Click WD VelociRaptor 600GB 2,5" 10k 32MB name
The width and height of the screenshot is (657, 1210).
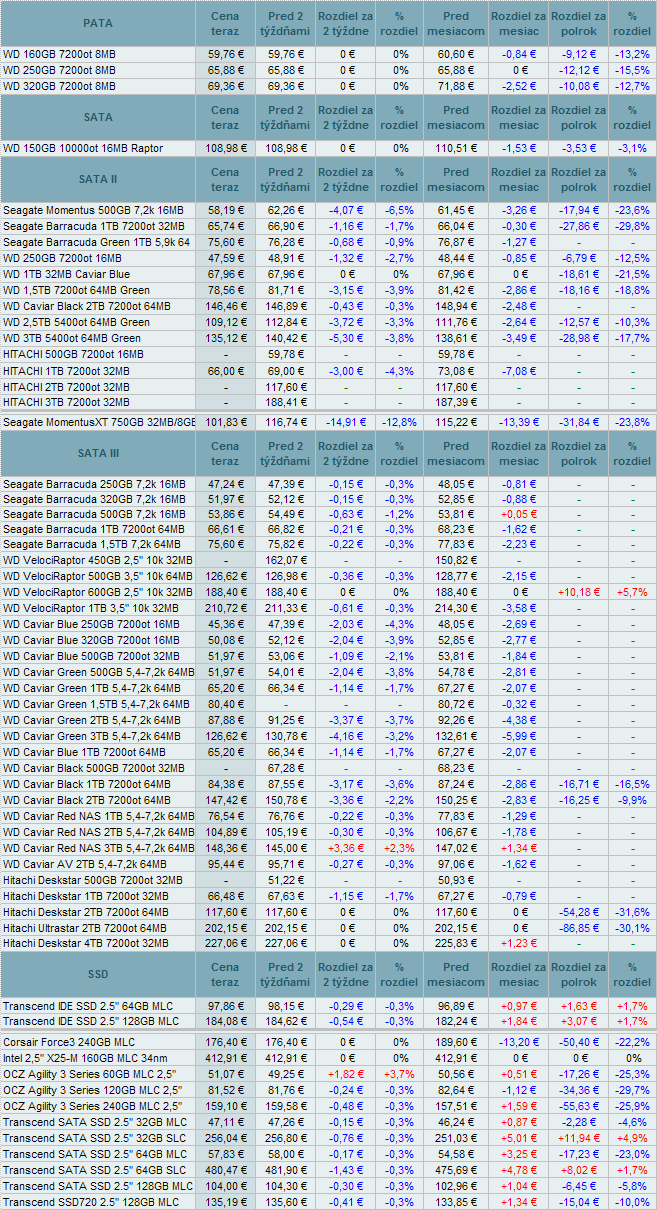[98, 592]
